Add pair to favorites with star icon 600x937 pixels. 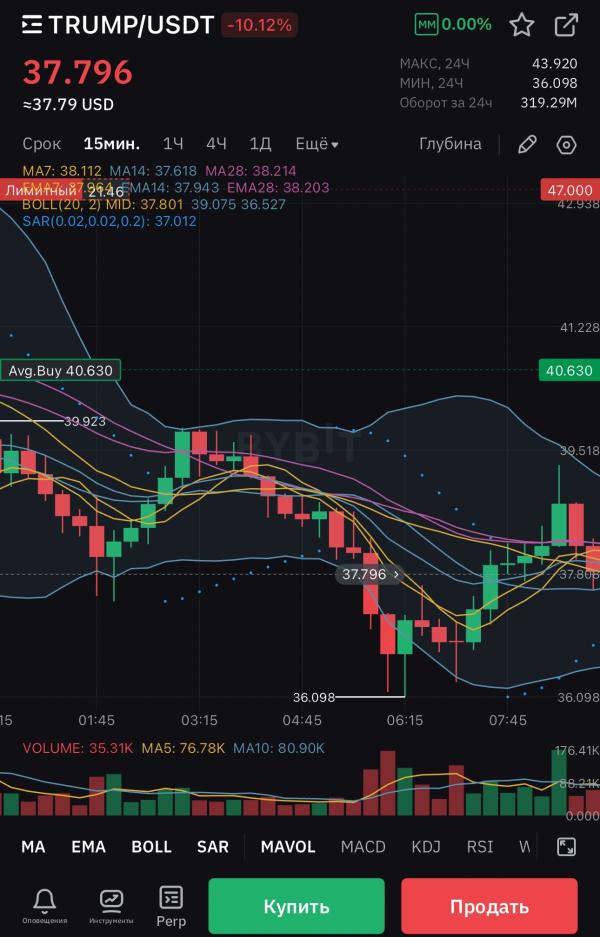(x=521, y=25)
